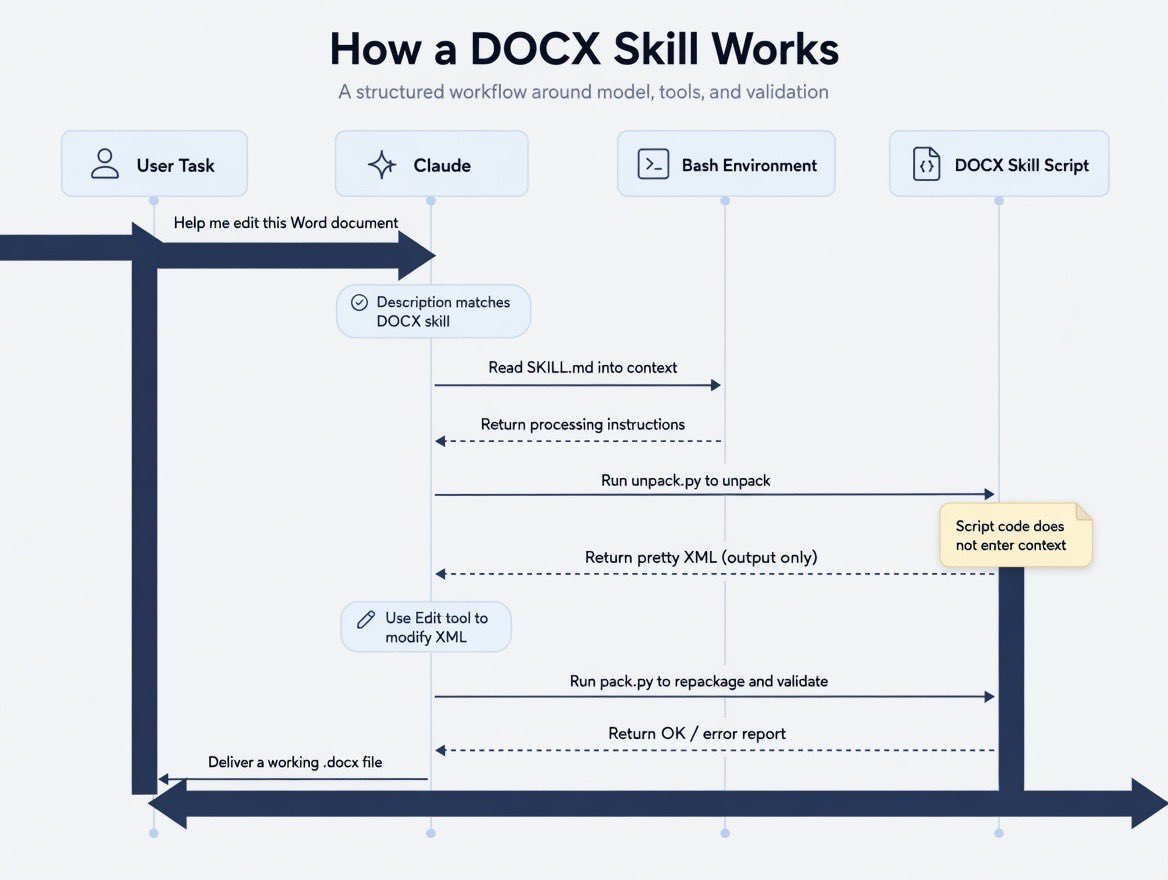Viewport: 1168px width, 880px height.
Task: Click the user person icon
Action: click(105, 164)
